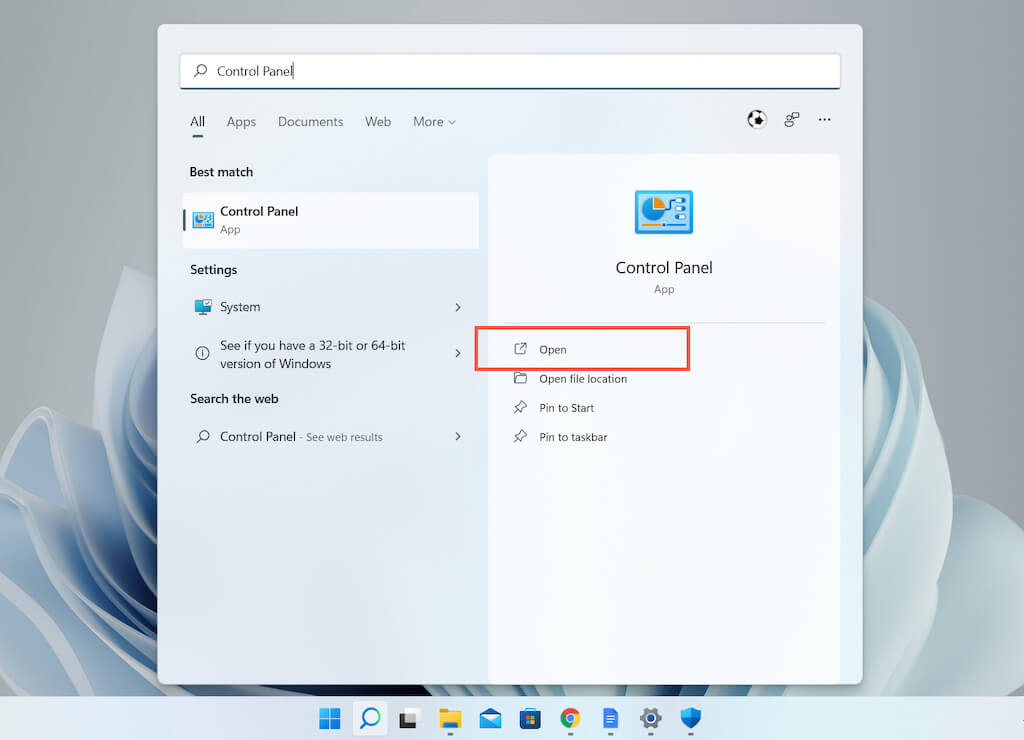Click the System monitor icon
The height and width of the screenshot is (740, 1024).
click(203, 307)
